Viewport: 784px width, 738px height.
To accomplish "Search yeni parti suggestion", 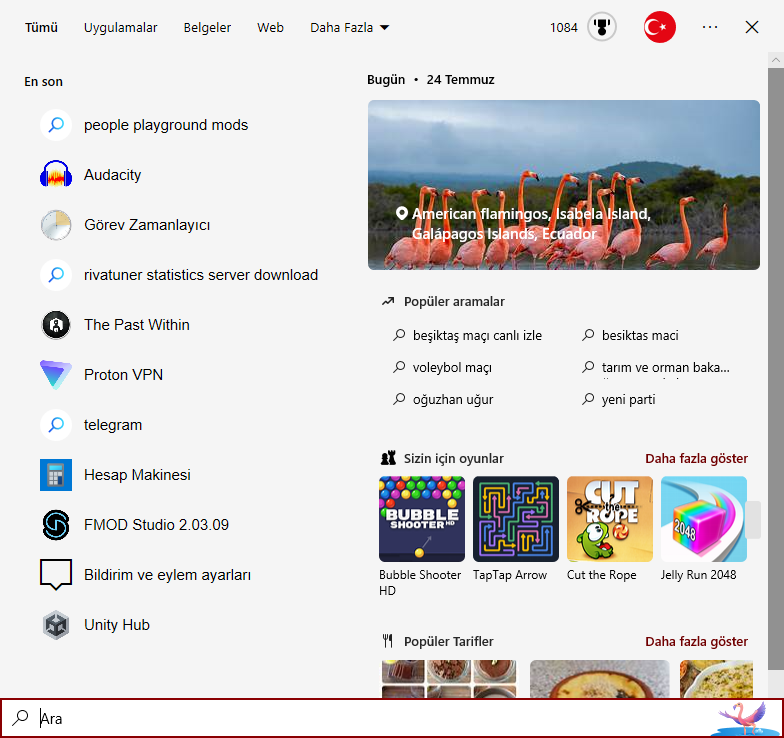I will click(x=618, y=400).
